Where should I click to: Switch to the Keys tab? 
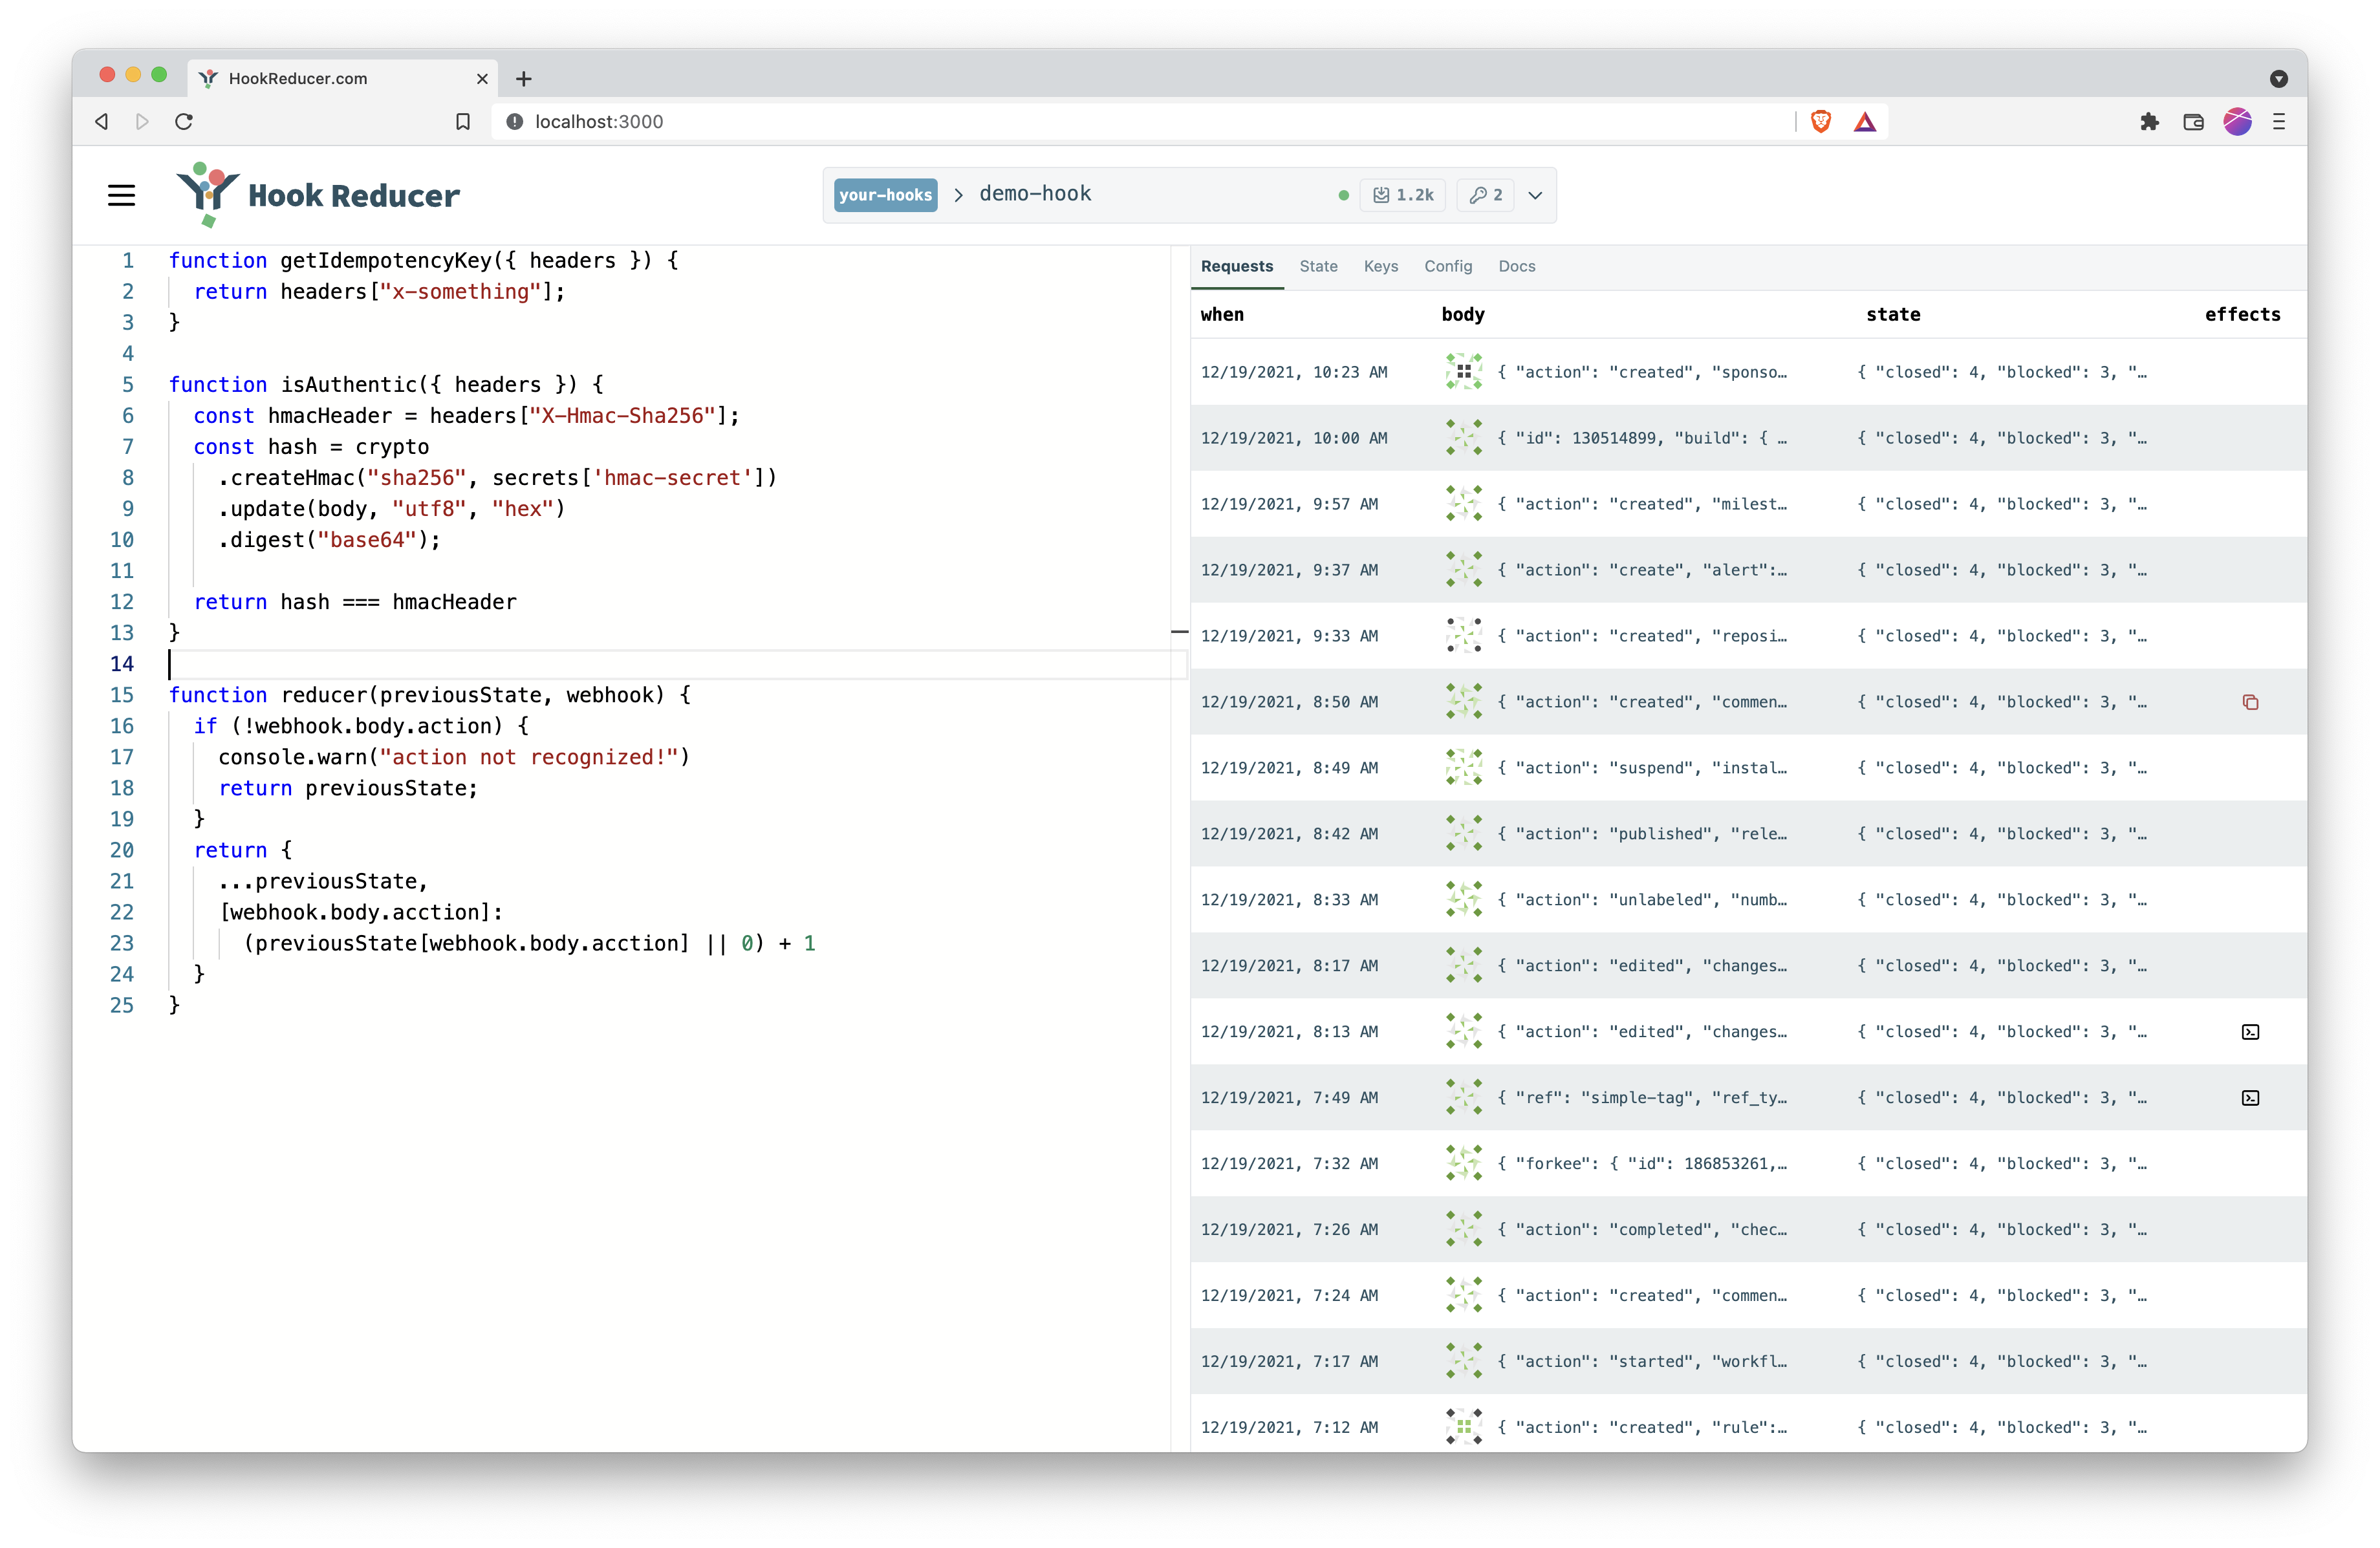[1380, 266]
